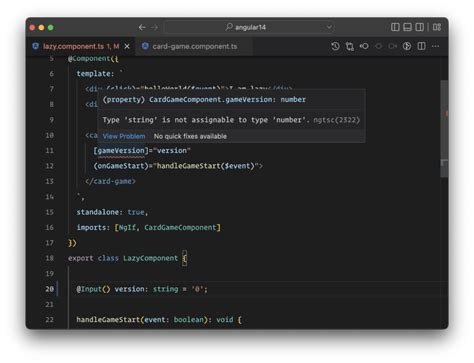This screenshot has width=474, height=363.
Task: Click the compare changes icon
Action: pyautogui.click(x=350, y=46)
